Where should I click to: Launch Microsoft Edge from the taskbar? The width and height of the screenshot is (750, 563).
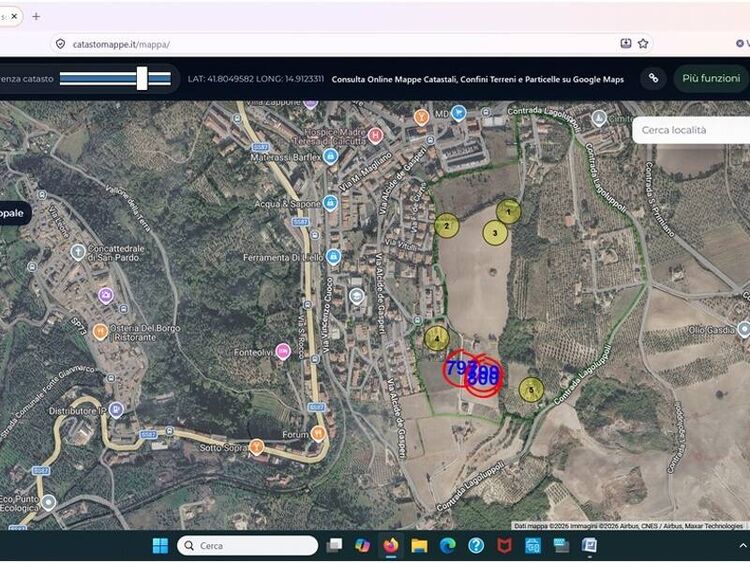(447, 546)
